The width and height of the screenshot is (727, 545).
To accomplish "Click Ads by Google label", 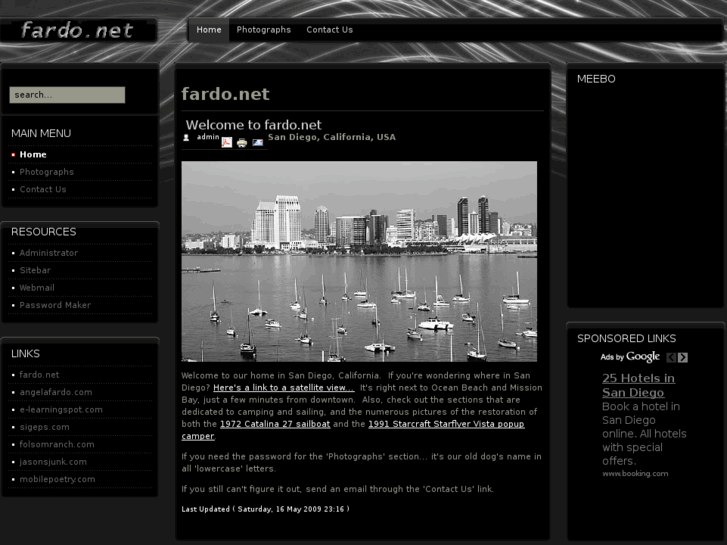I will (630, 357).
